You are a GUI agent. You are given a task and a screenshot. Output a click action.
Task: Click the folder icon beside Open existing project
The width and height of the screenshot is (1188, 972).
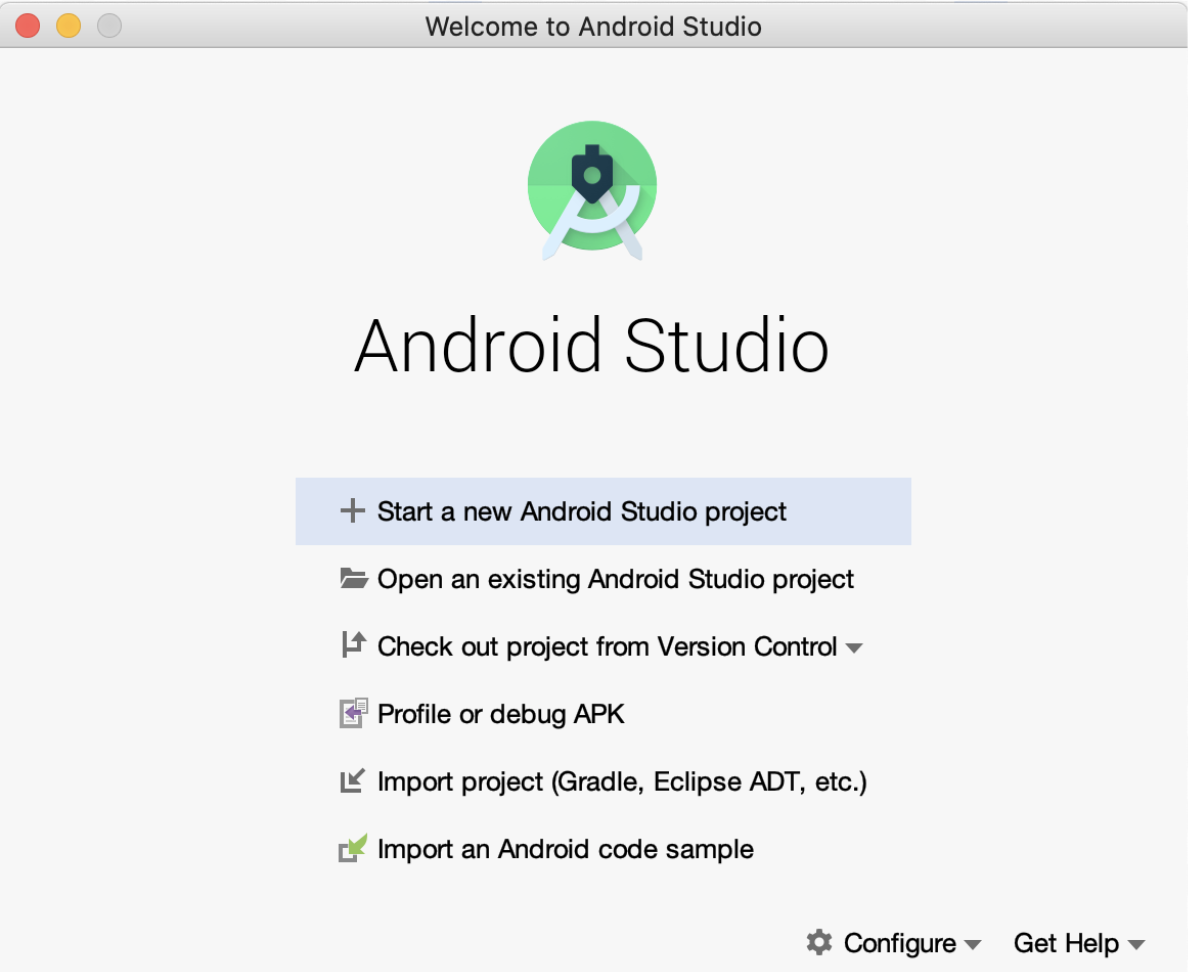[354, 578]
